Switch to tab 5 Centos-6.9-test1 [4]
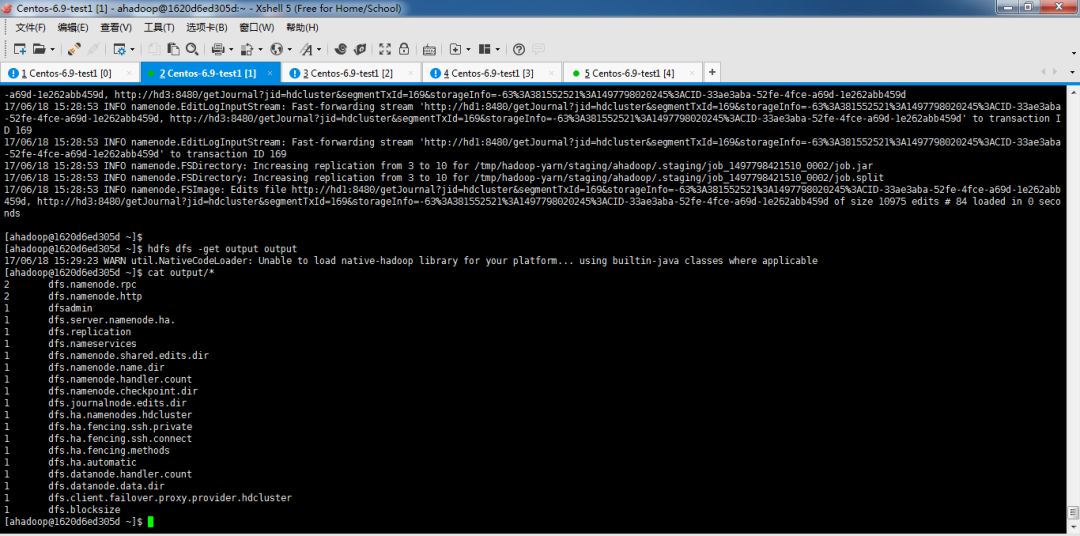Viewport: 1080px width, 536px height. 633,73
